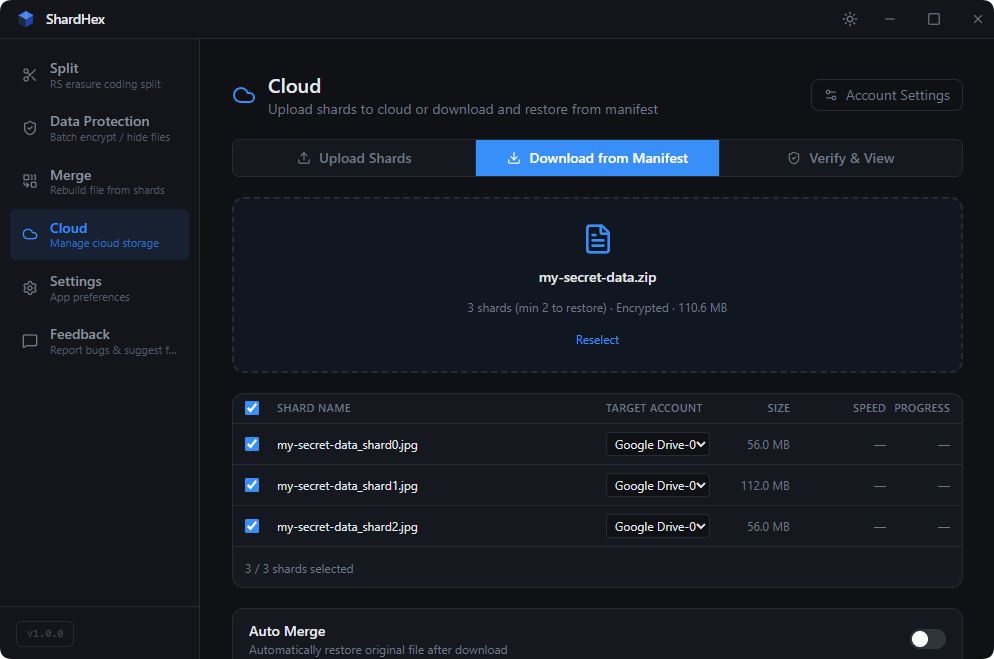Viewport: 994px width, 659px height.
Task: Click the Merge grid icon in sidebar
Action: coord(30,181)
